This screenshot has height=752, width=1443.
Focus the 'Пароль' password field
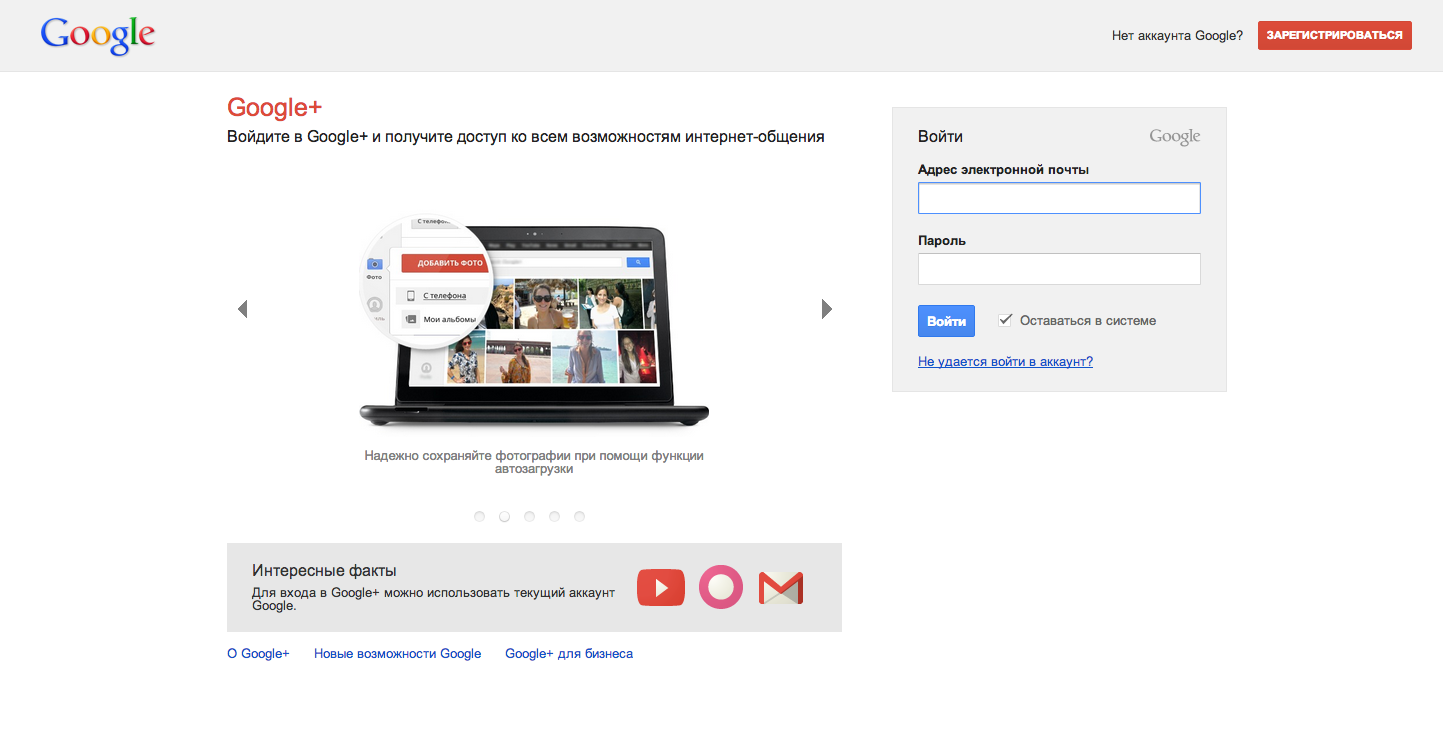1059,269
